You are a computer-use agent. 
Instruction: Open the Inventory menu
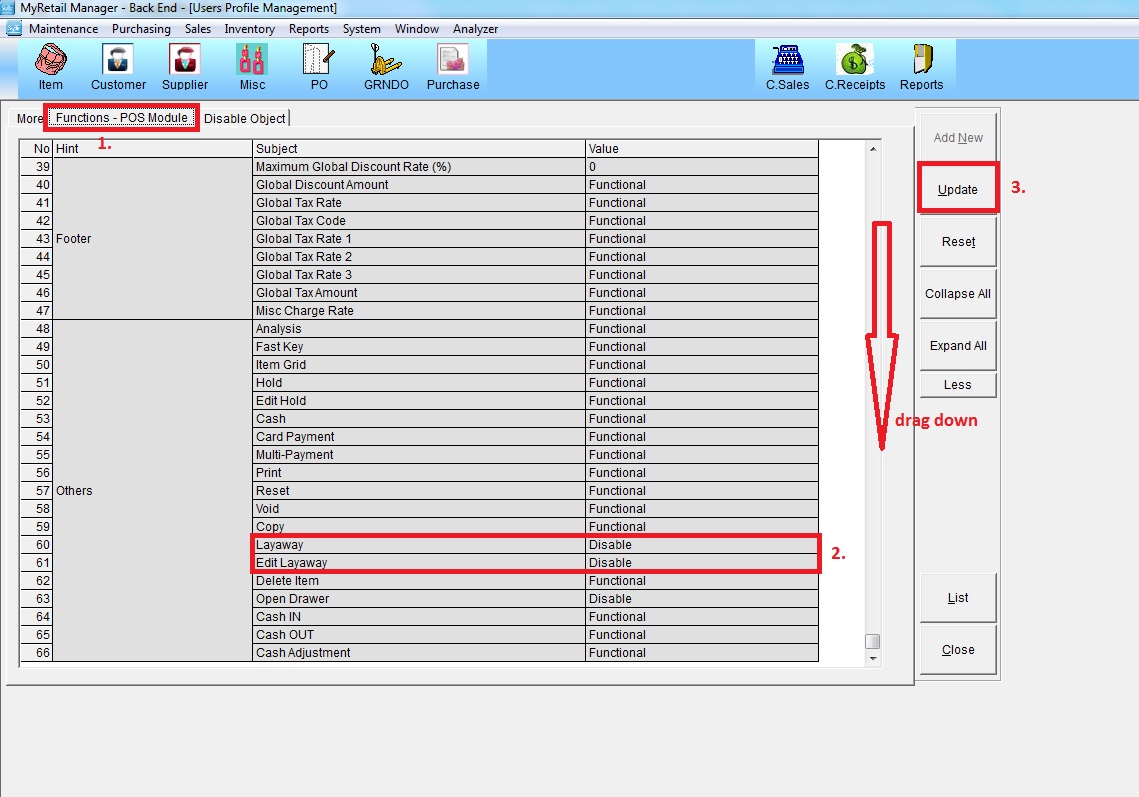tap(249, 29)
